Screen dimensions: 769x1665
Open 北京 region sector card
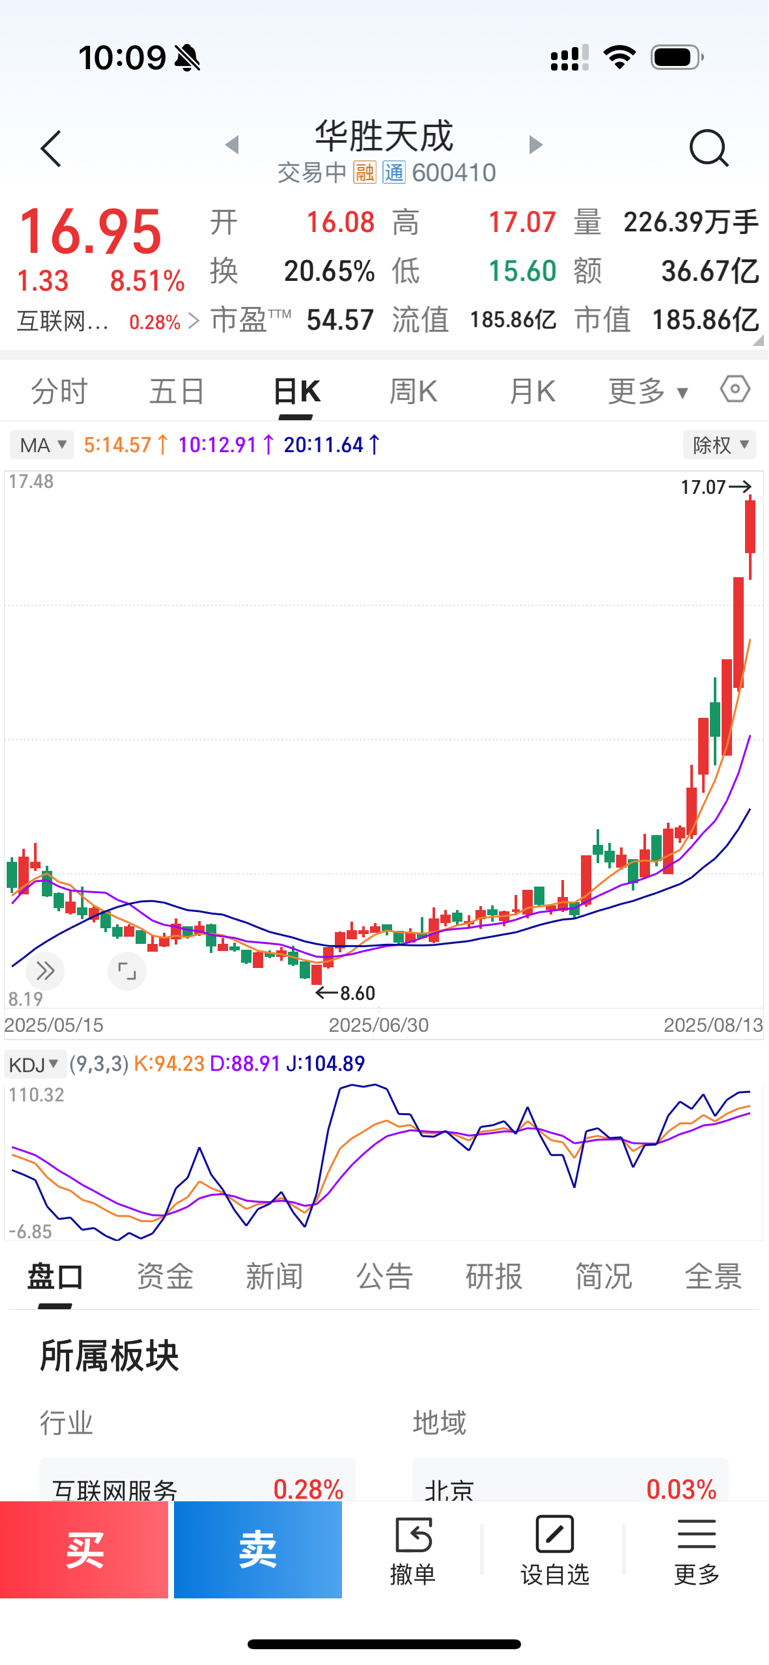[x=570, y=1481]
